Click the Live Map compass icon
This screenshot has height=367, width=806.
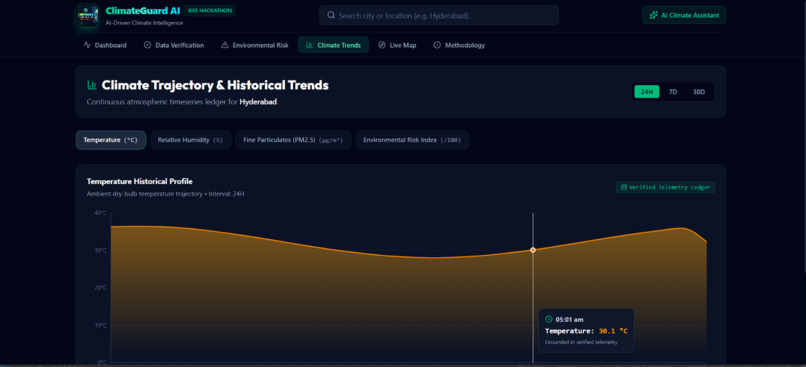click(x=382, y=45)
